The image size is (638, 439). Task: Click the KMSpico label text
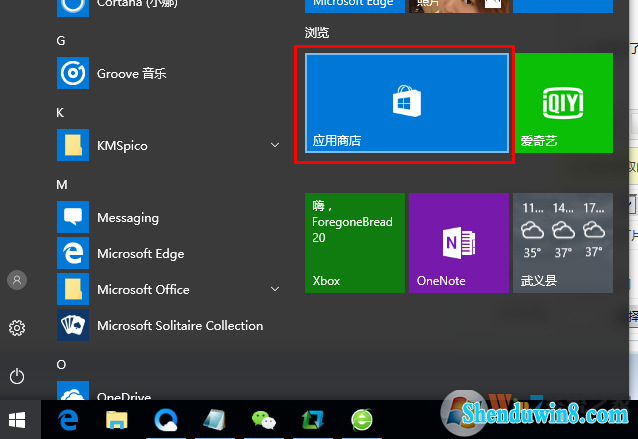122,146
